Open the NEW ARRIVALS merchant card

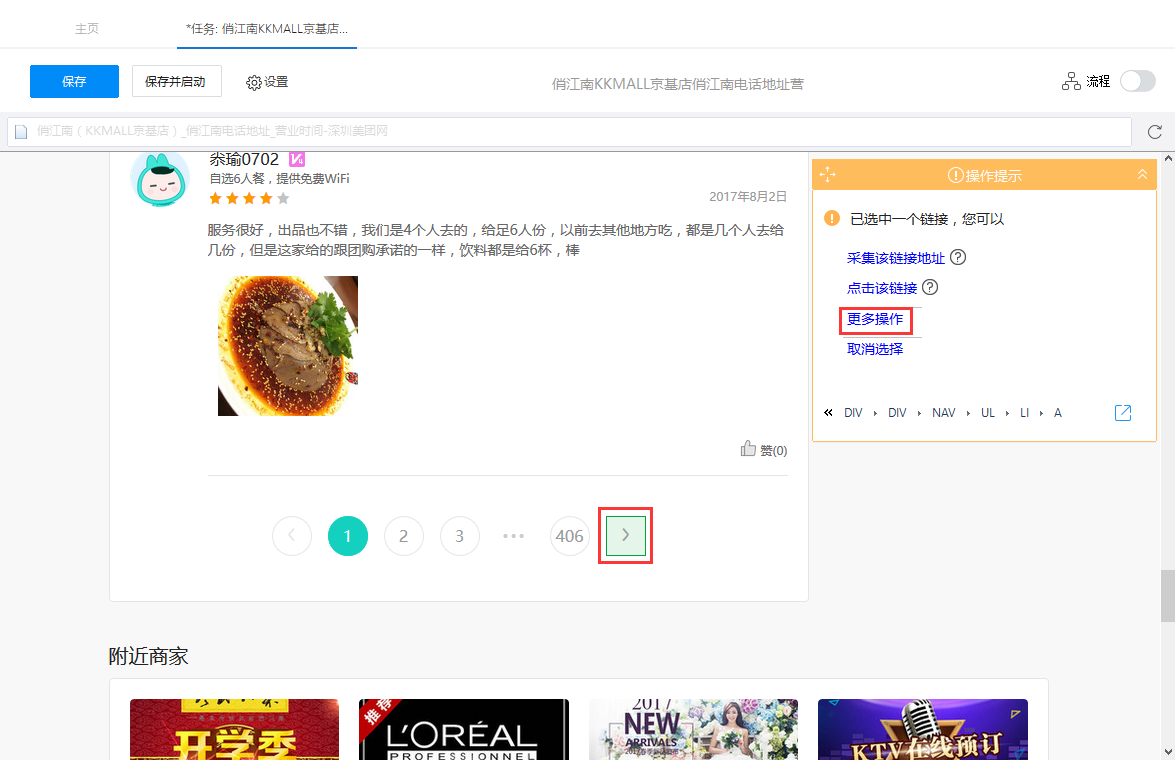coord(693,729)
